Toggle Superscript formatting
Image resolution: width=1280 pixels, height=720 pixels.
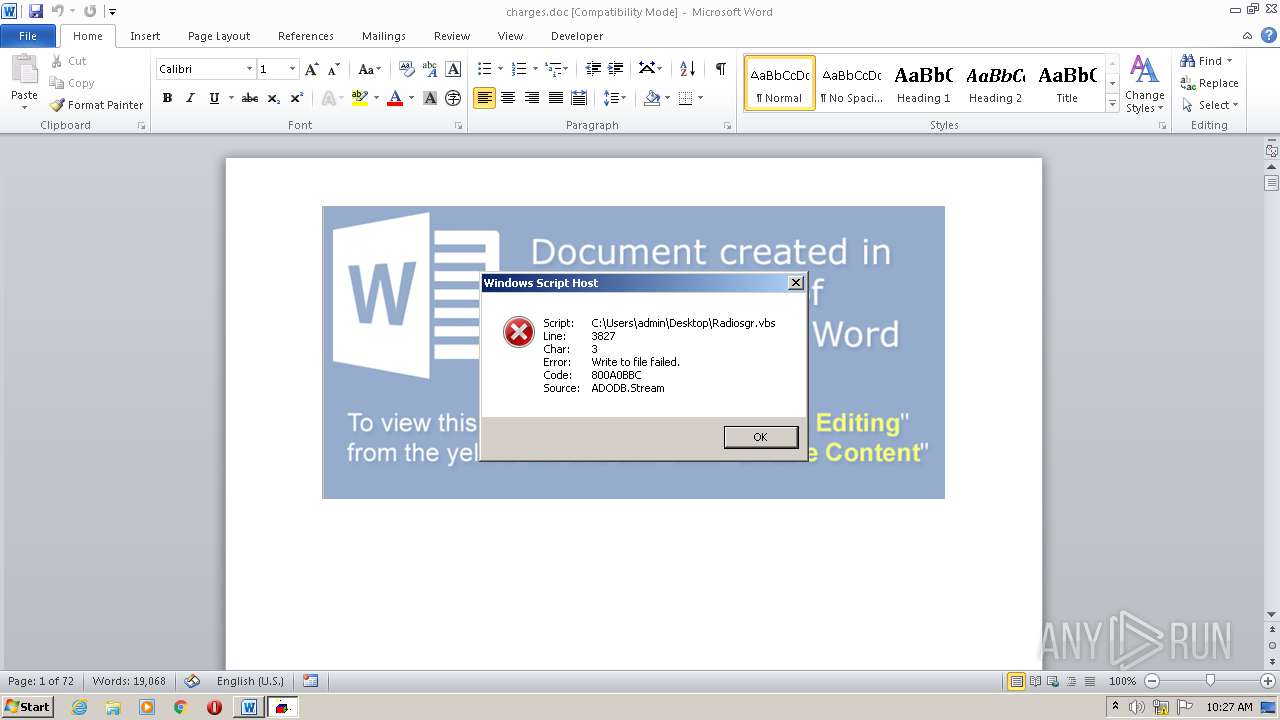(297, 98)
